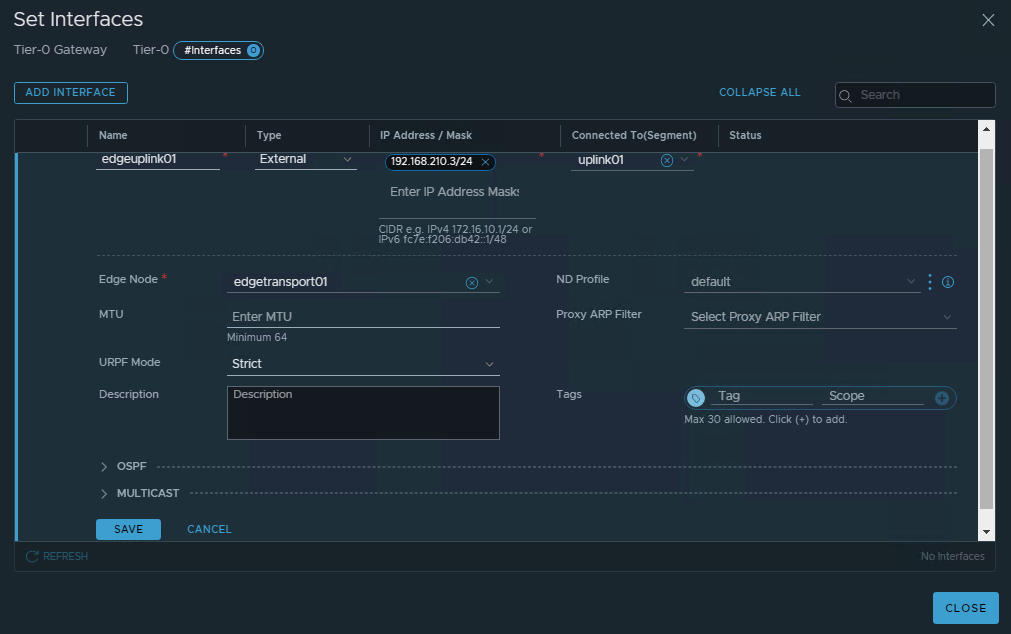This screenshot has height=634, width=1011.
Task: Open the URPF Mode Strict dropdown
Action: click(x=363, y=364)
